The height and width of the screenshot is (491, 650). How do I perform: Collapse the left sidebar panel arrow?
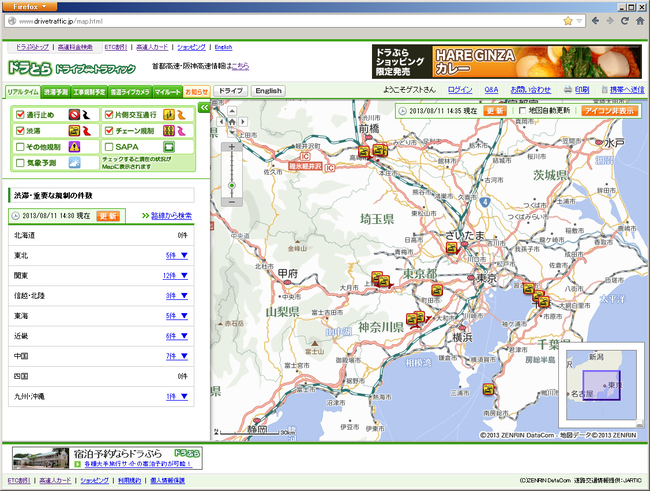tap(204, 108)
